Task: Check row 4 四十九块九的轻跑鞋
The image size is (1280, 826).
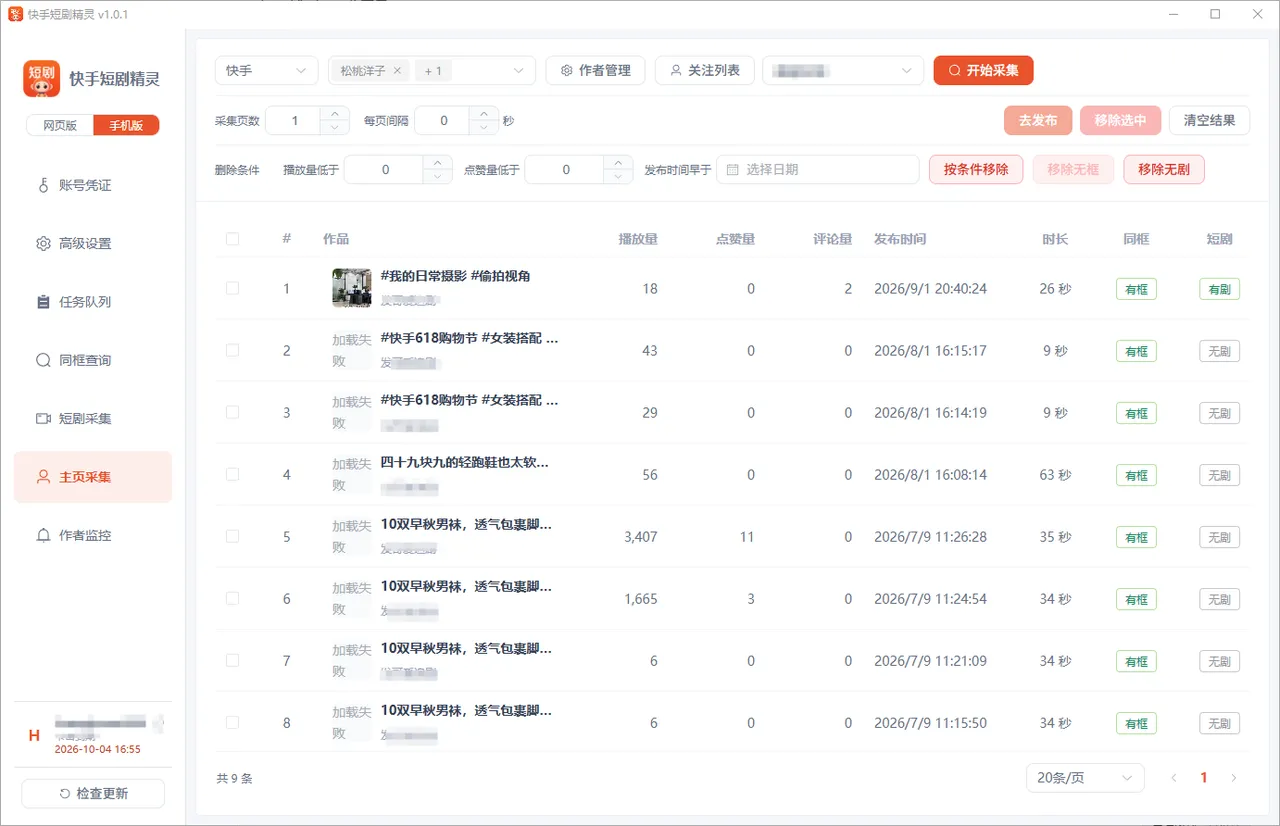Action: pyautogui.click(x=233, y=474)
